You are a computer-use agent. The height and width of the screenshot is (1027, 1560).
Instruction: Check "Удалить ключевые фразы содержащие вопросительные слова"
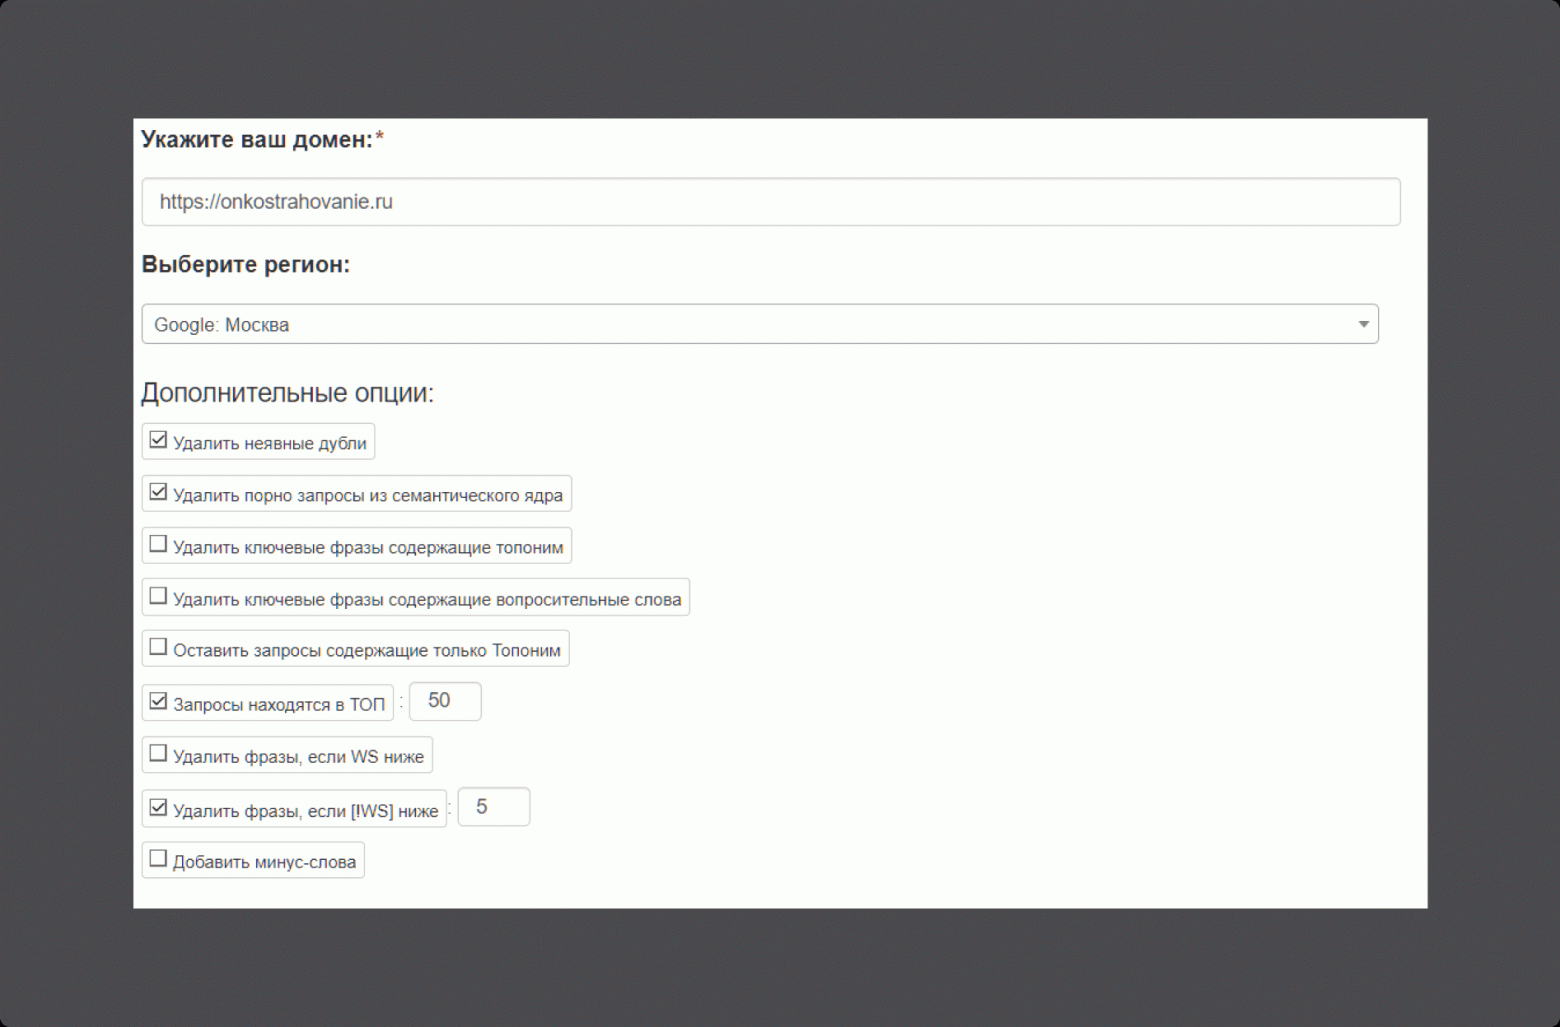coord(158,596)
